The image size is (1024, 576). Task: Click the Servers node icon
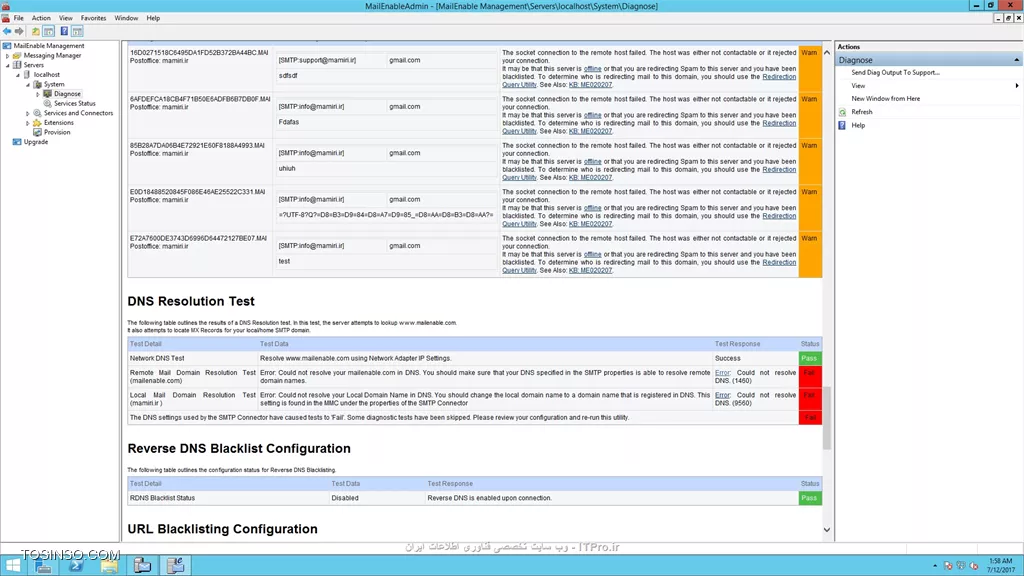(x=17, y=65)
